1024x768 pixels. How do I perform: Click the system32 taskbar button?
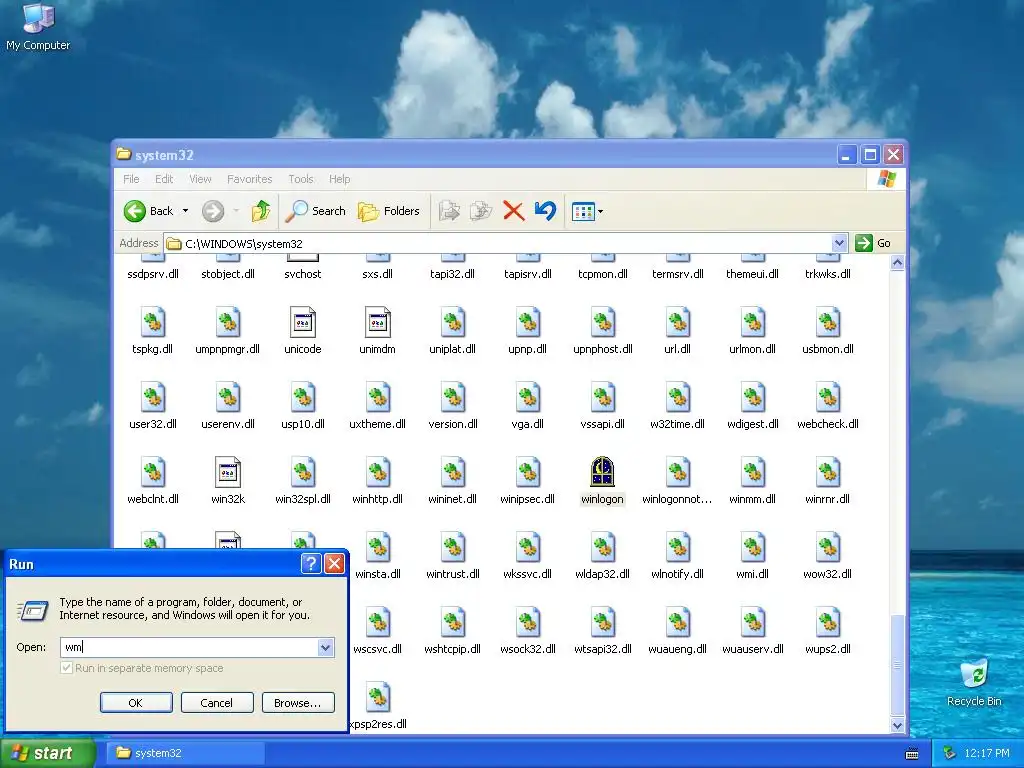(x=185, y=753)
